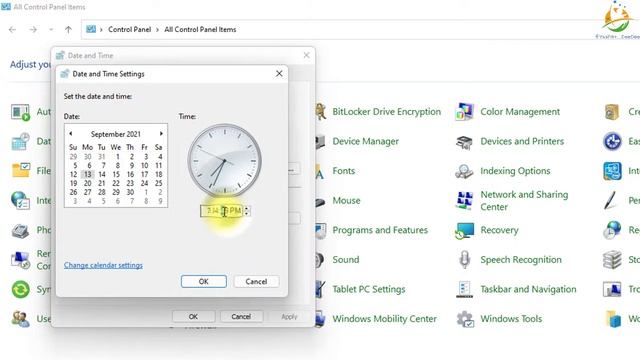The image size is (640, 360).
Task: Click the Recovery text label
Action: [x=499, y=230]
